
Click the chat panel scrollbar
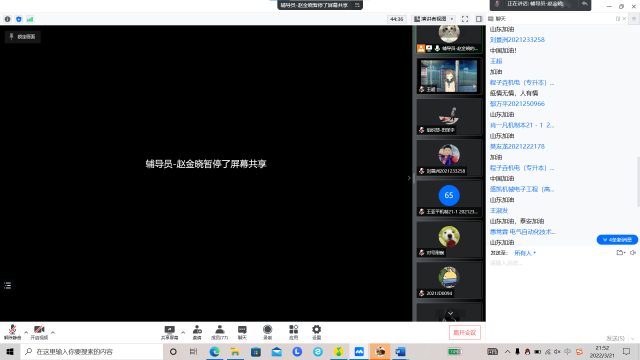pyautogui.click(x=638, y=182)
